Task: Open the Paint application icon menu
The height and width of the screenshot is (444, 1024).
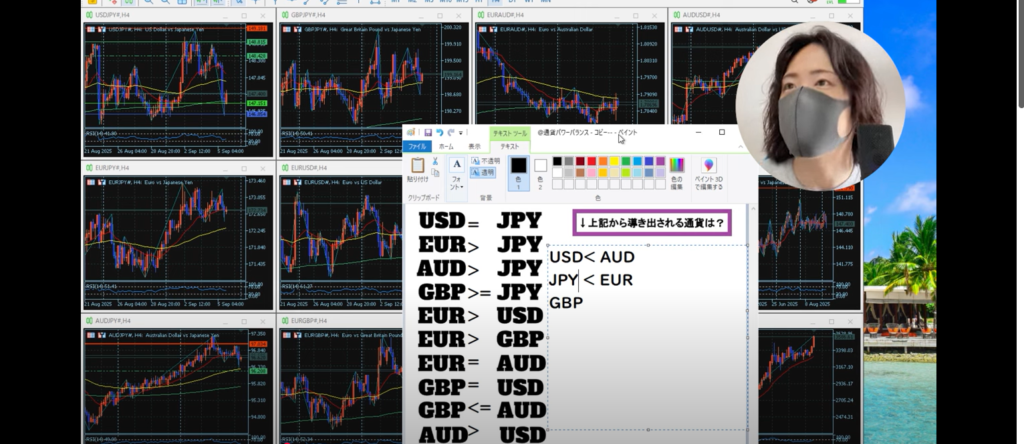Action: 411,133
